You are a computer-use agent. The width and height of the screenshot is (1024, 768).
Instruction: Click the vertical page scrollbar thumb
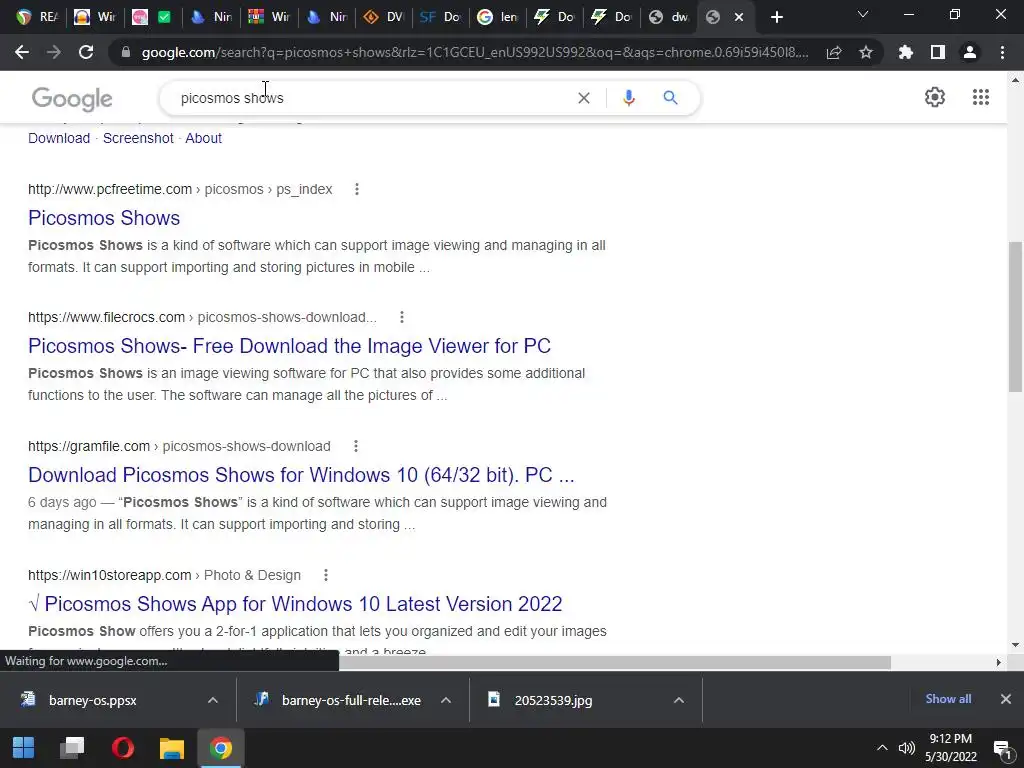click(x=1015, y=317)
